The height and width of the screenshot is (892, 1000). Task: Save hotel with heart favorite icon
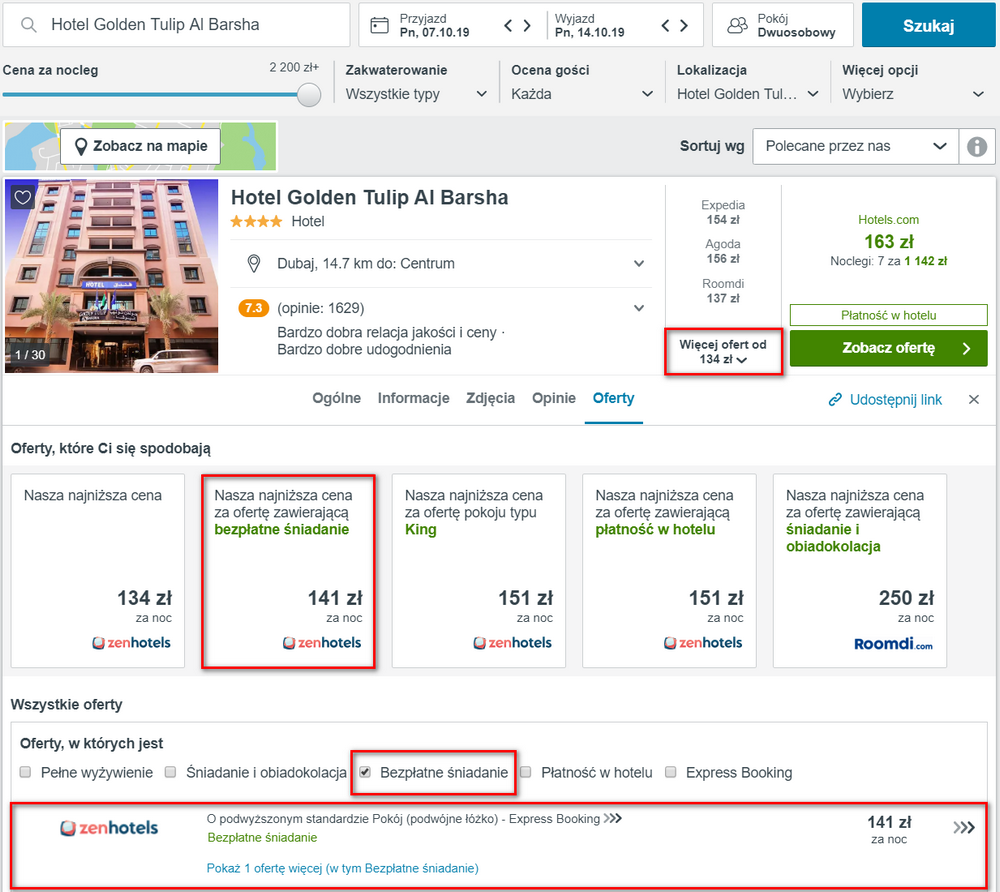[23, 197]
